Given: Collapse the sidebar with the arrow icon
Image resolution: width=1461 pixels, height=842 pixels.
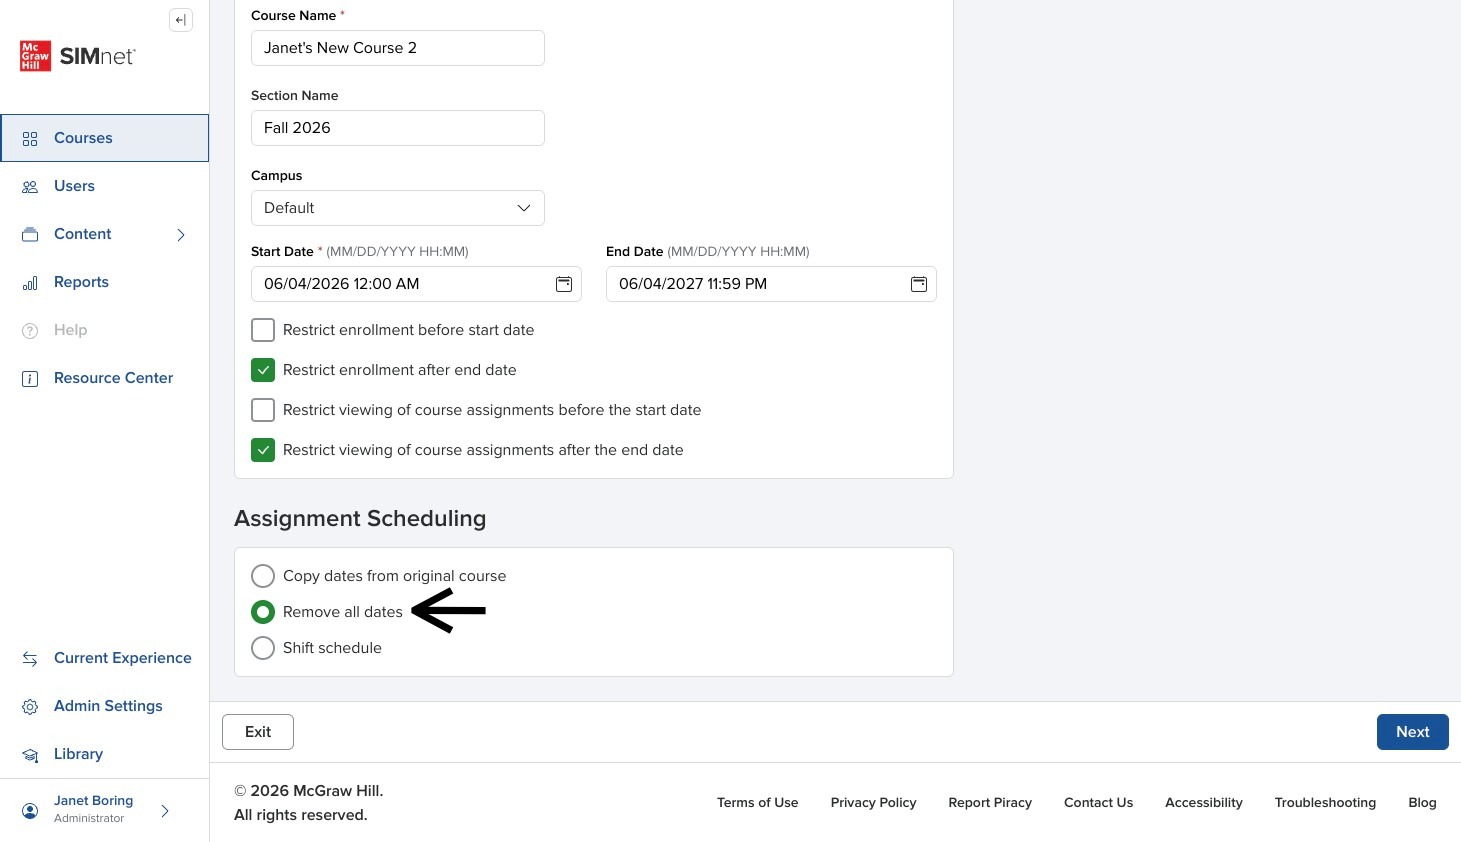Looking at the screenshot, I should pyautogui.click(x=181, y=20).
